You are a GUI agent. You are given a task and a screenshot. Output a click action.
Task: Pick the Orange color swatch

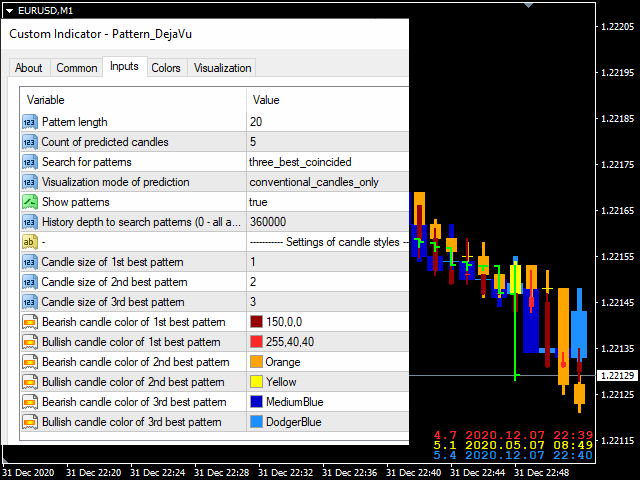pyautogui.click(x=256, y=362)
